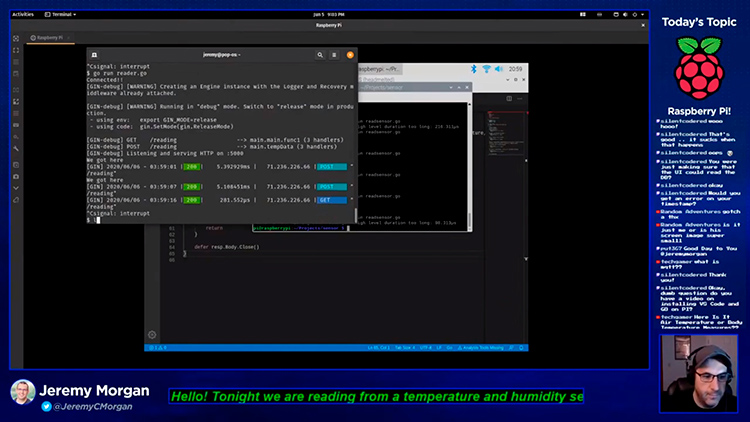
Task: Expand the system menu arrow in the top bar
Action: pos(642,14)
